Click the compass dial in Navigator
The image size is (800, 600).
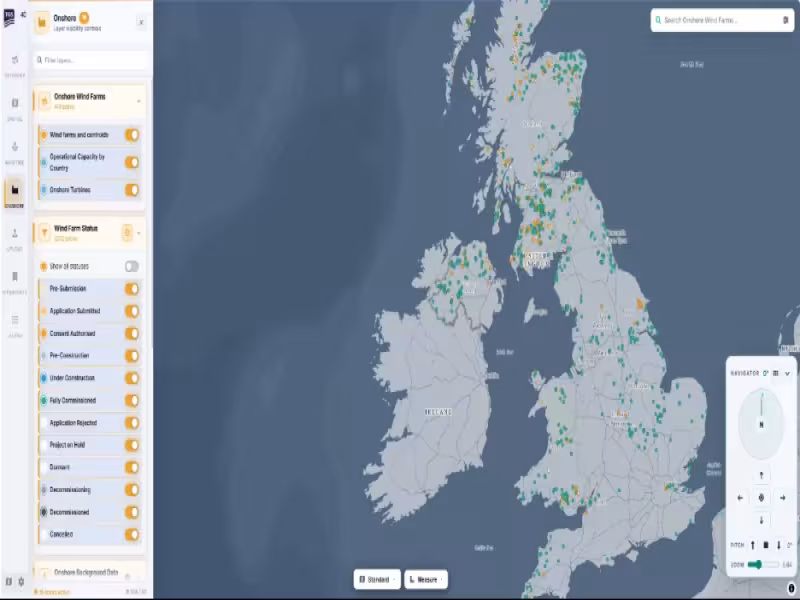click(x=761, y=423)
